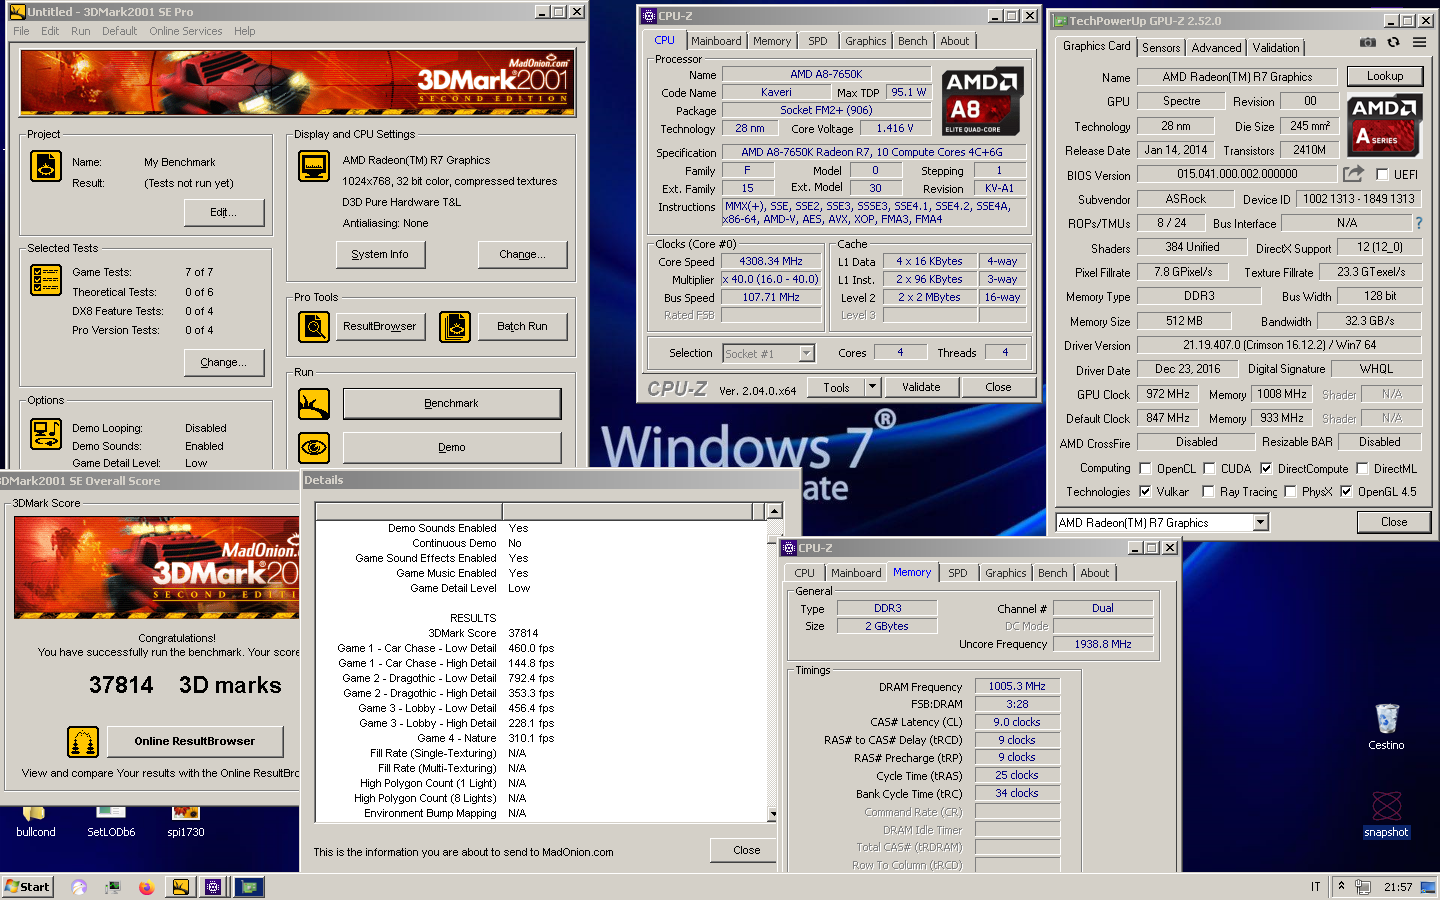Switch to the Advanced tab in GPU-Z
This screenshot has width=1440, height=900.
pos(1216,47)
